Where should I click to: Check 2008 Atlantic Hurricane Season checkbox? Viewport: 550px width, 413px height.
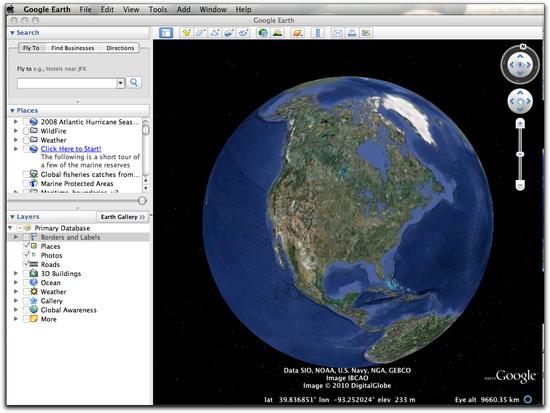point(26,122)
